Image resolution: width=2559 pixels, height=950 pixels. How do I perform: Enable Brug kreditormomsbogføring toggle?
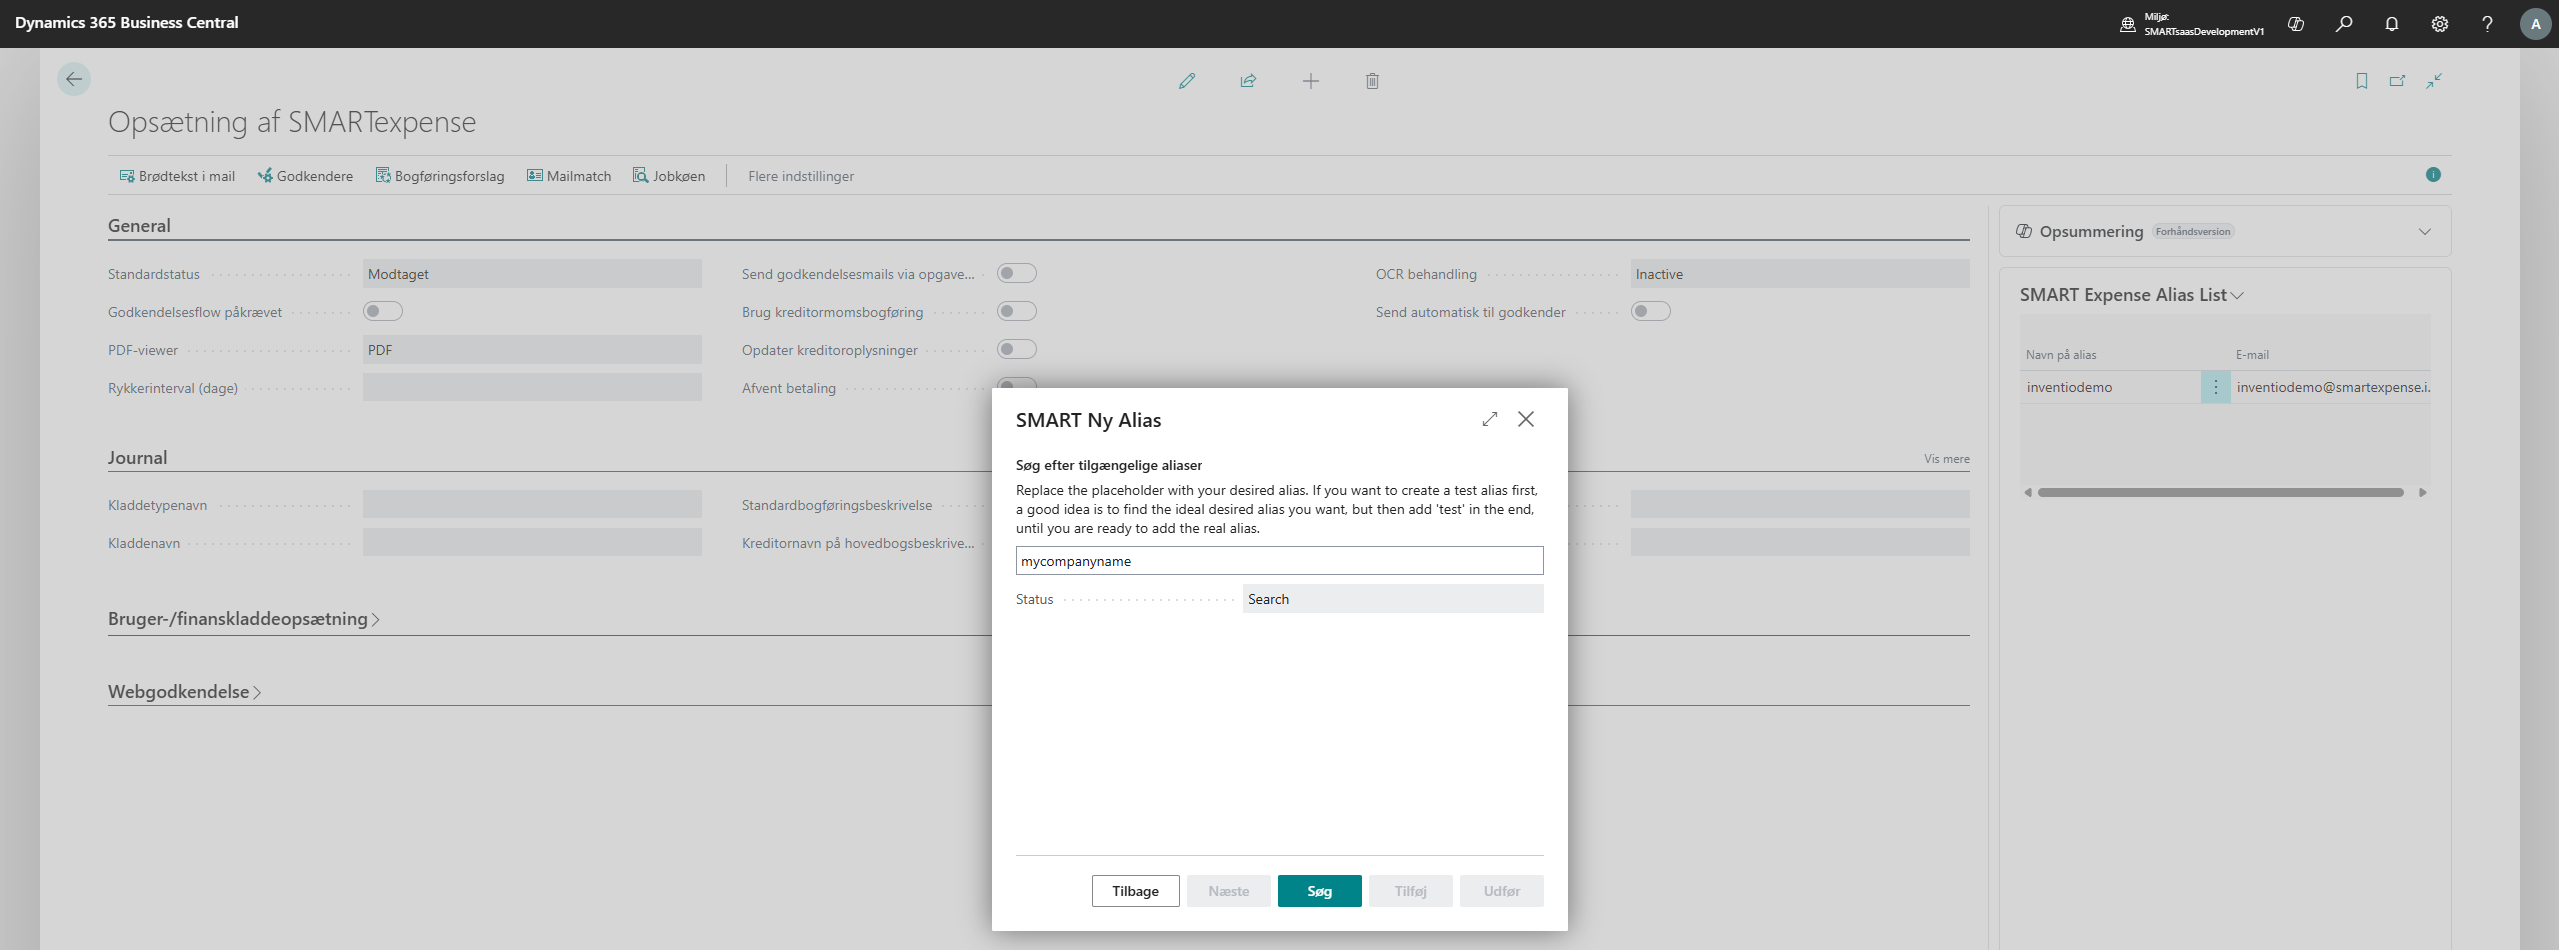click(x=1016, y=312)
